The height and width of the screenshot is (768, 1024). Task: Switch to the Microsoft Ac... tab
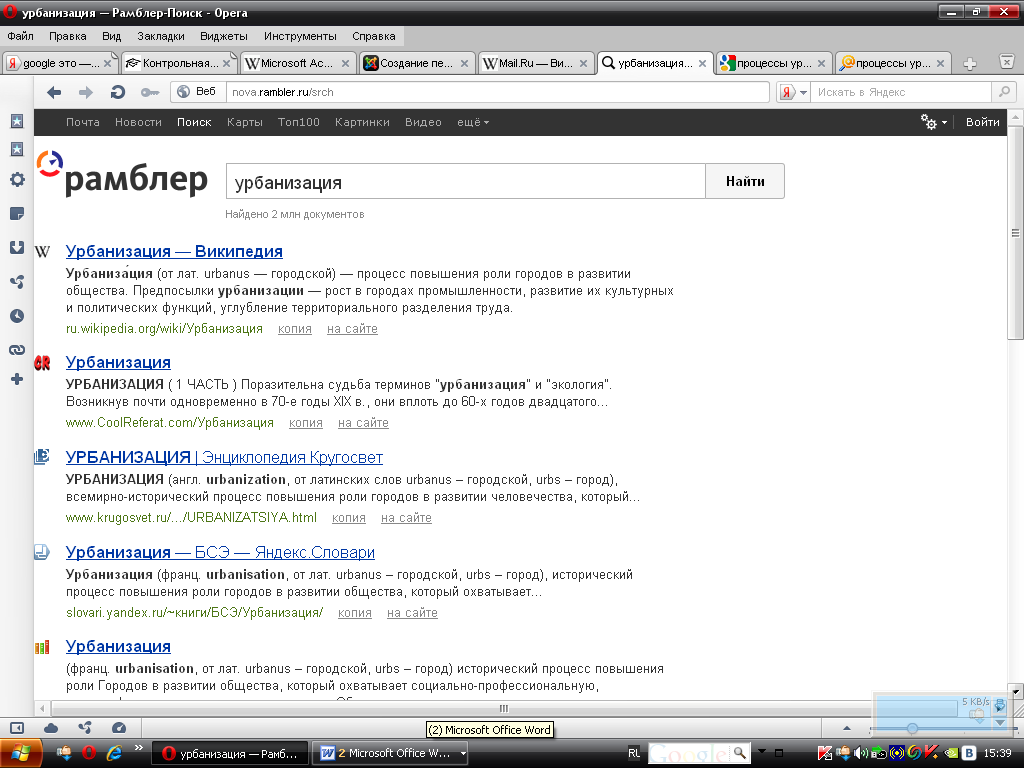pyautogui.click(x=297, y=63)
